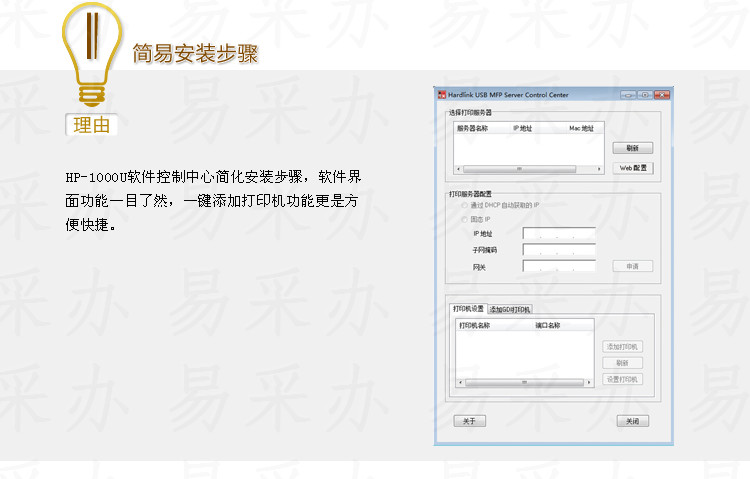Click left scroll arrow of server list
Image resolution: width=750 pixels, height=479 pixels.
click(458, 169)
